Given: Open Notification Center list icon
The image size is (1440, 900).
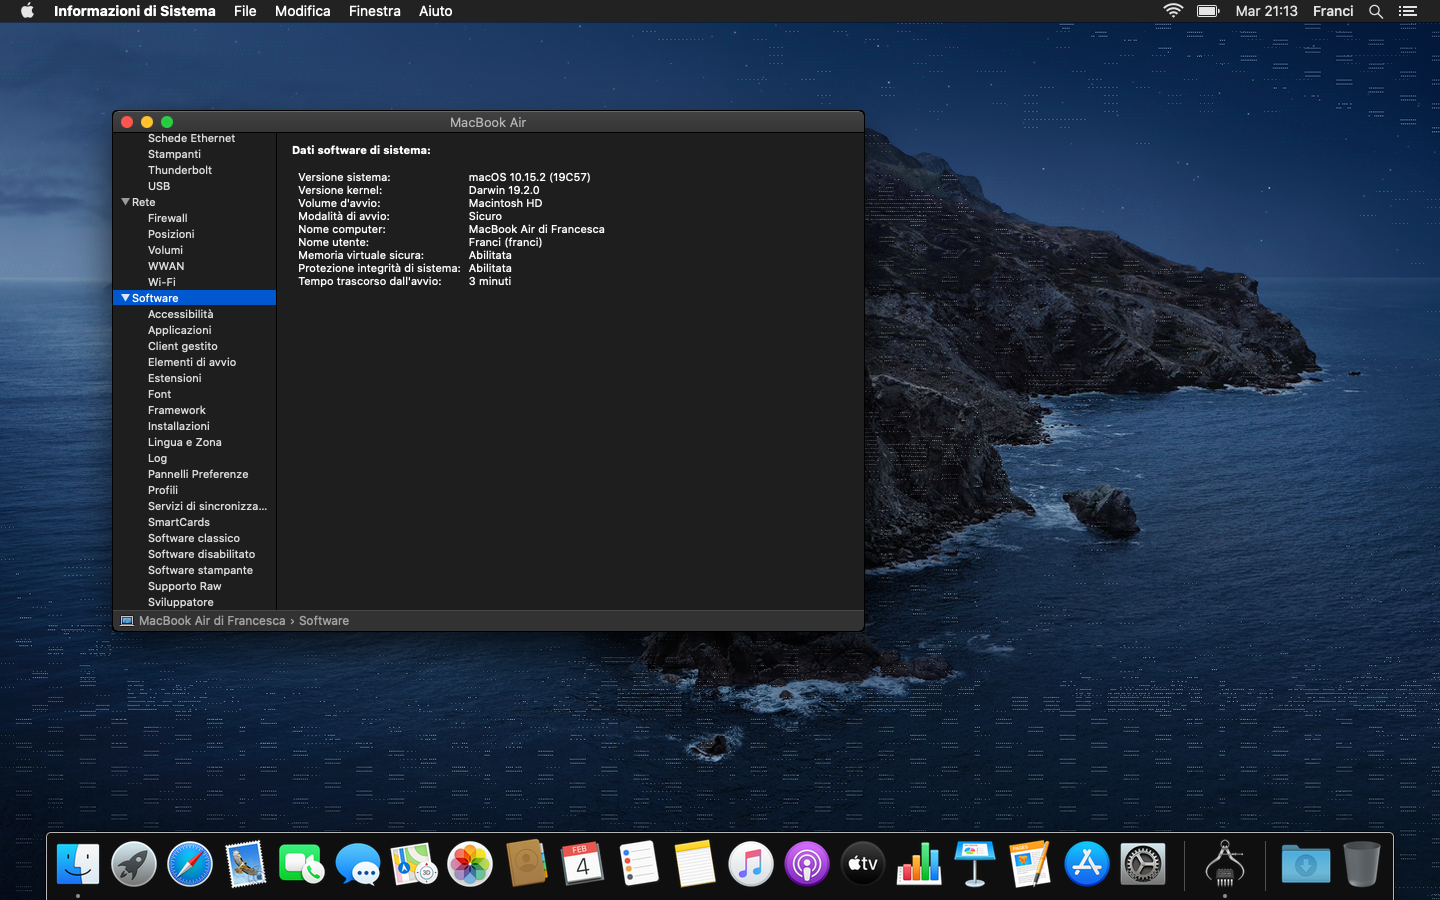Looking at the screenshot, I should 1408,11.
